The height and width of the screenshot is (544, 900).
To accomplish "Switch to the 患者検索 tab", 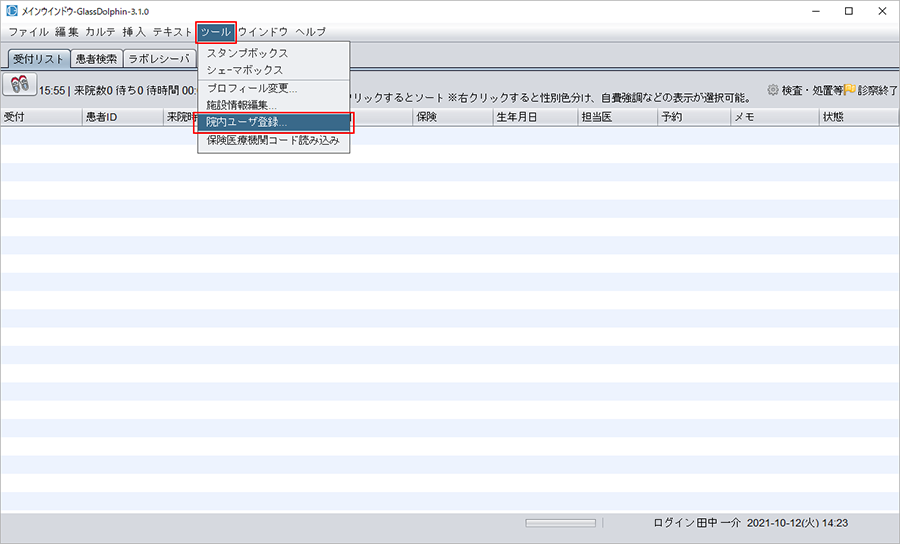I will coord(97,59).
